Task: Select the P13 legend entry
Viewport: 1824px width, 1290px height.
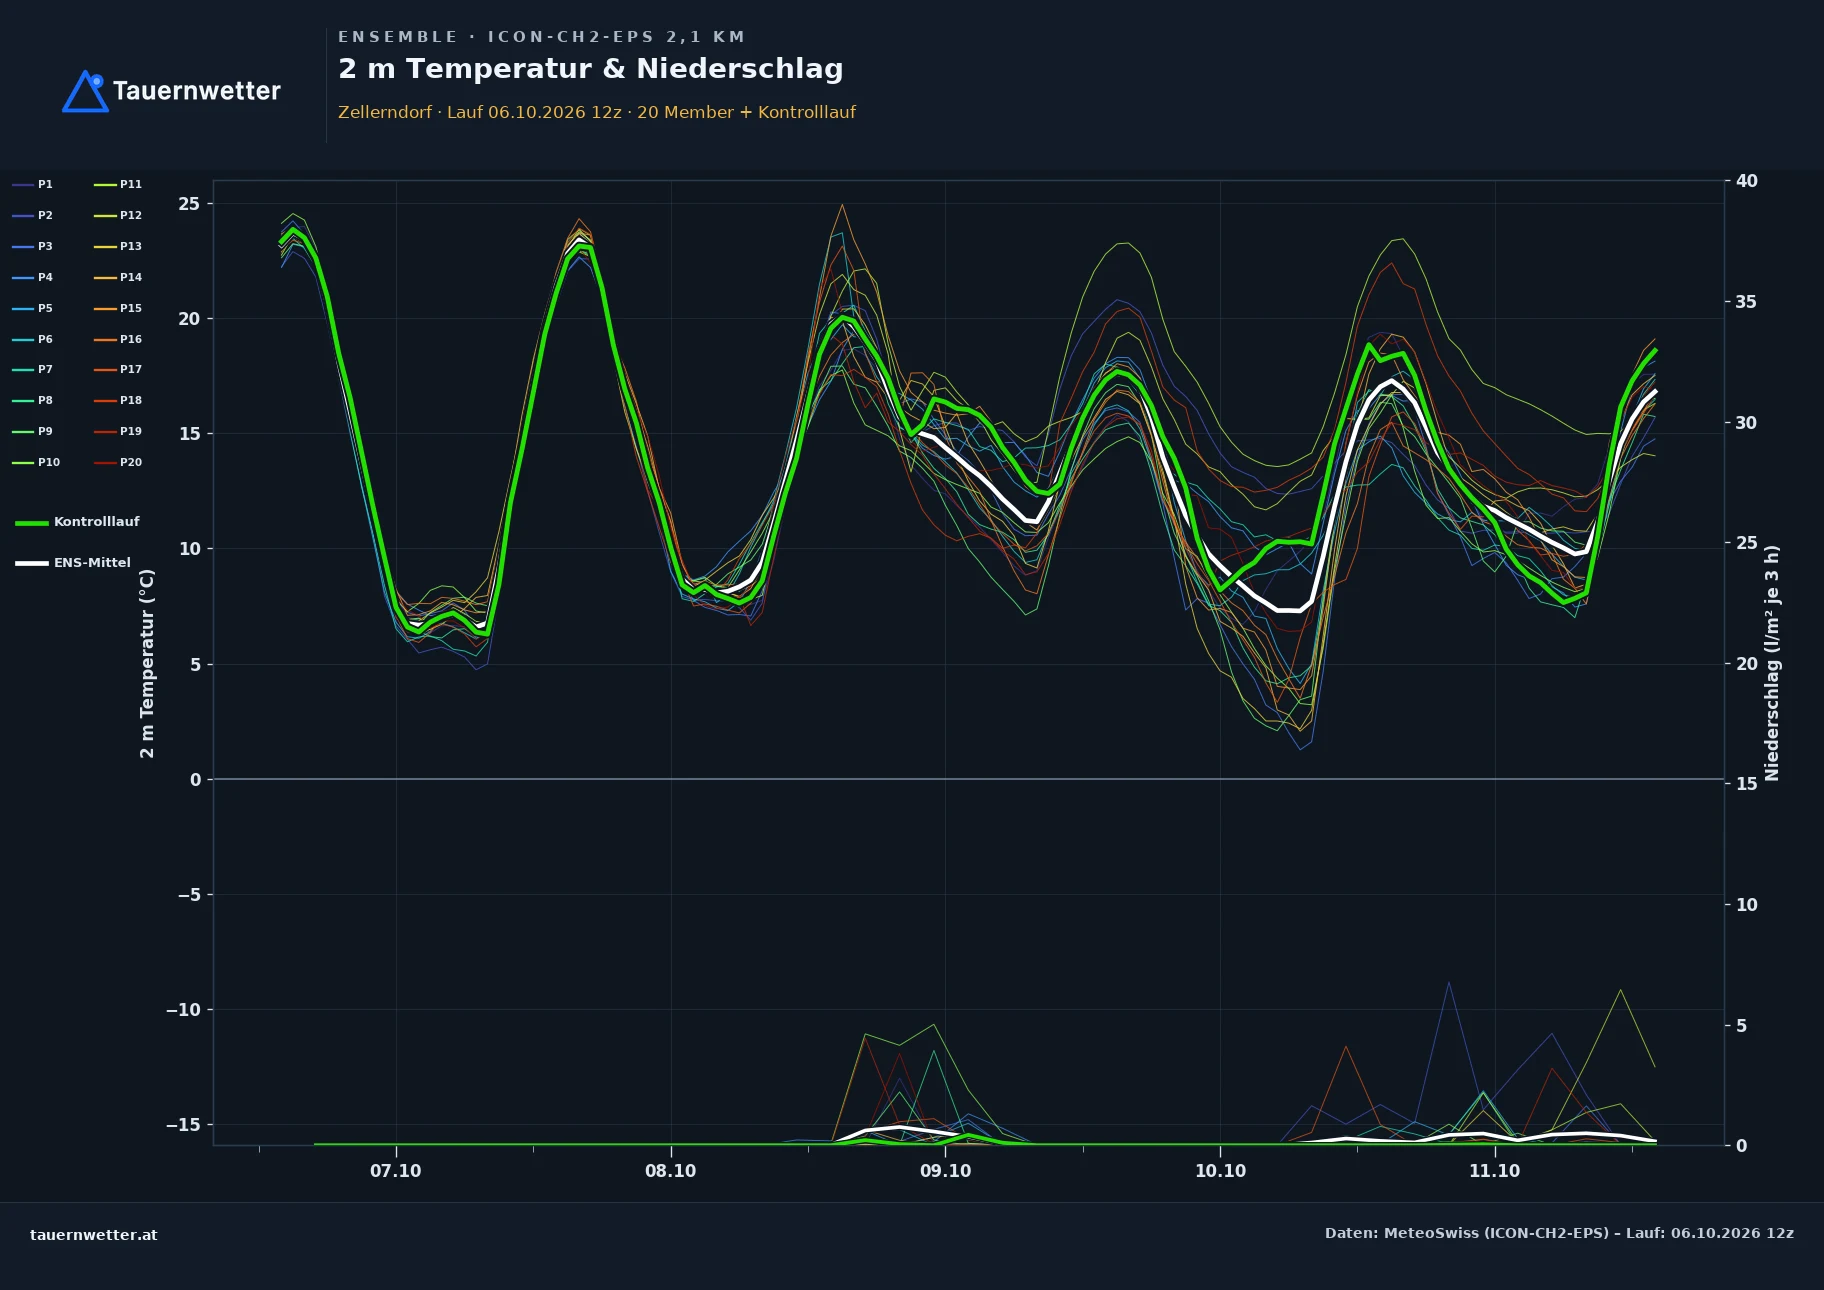Action: point(118,246)
